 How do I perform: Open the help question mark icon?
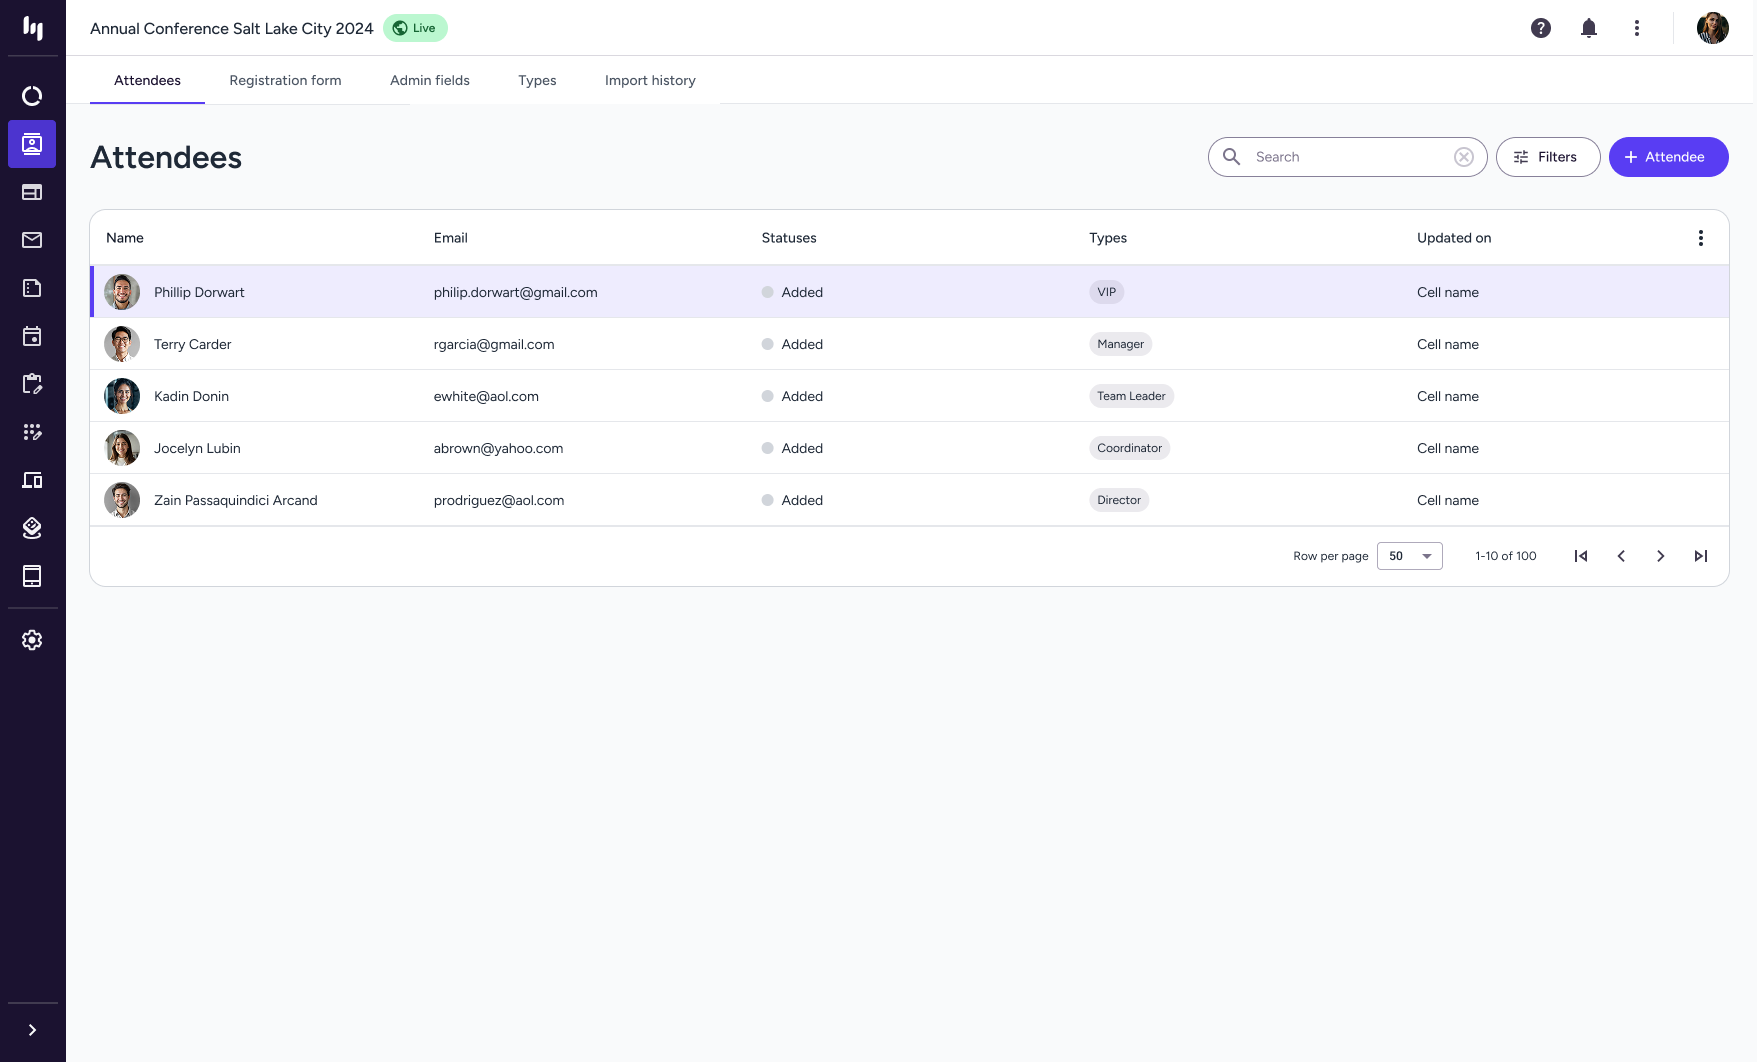[1541, 28]
